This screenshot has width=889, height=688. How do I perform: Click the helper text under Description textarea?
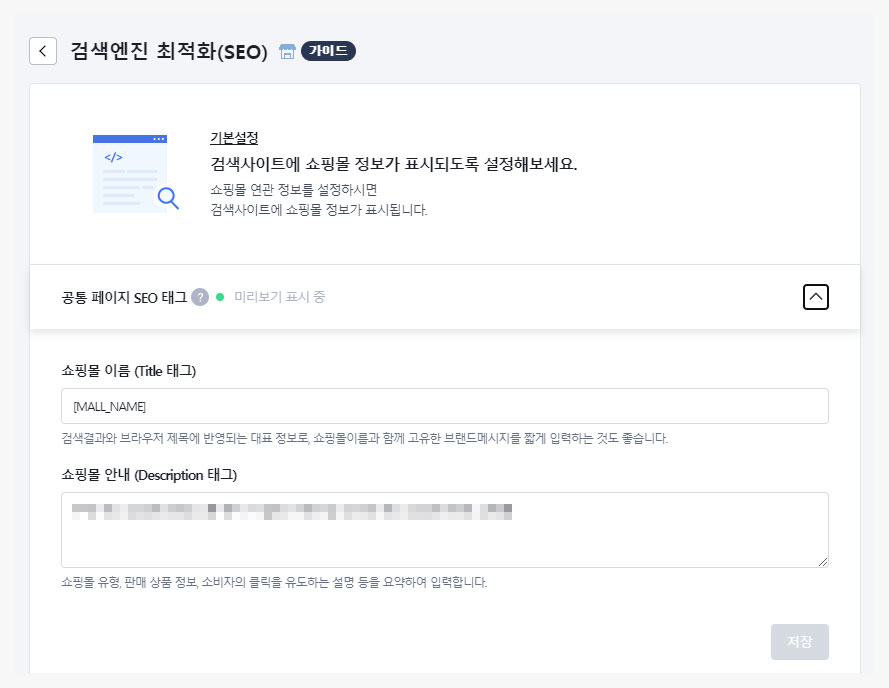(x=274, y=582)
